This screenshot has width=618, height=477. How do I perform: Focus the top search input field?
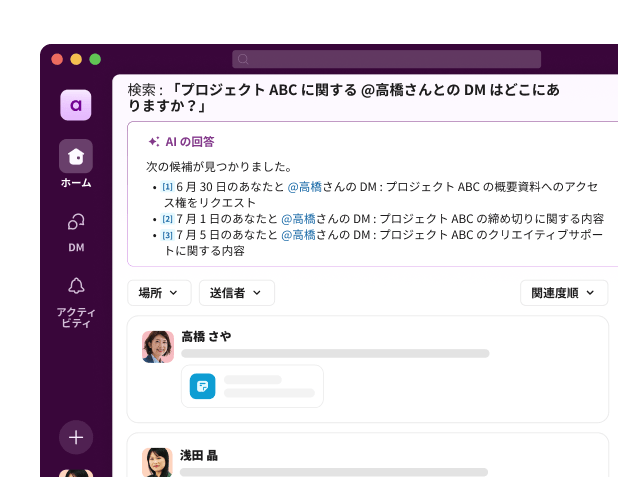386,59
